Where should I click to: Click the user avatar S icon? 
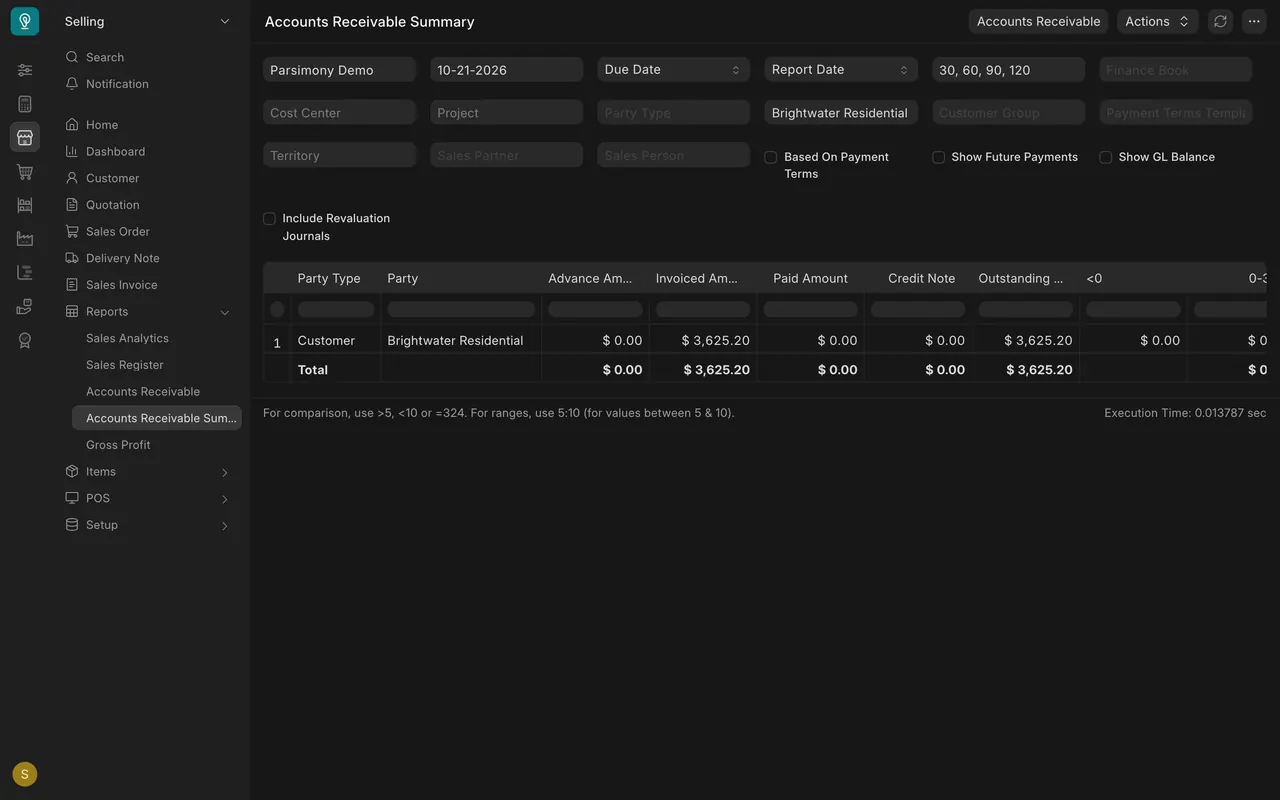click(x=25, y=774)
